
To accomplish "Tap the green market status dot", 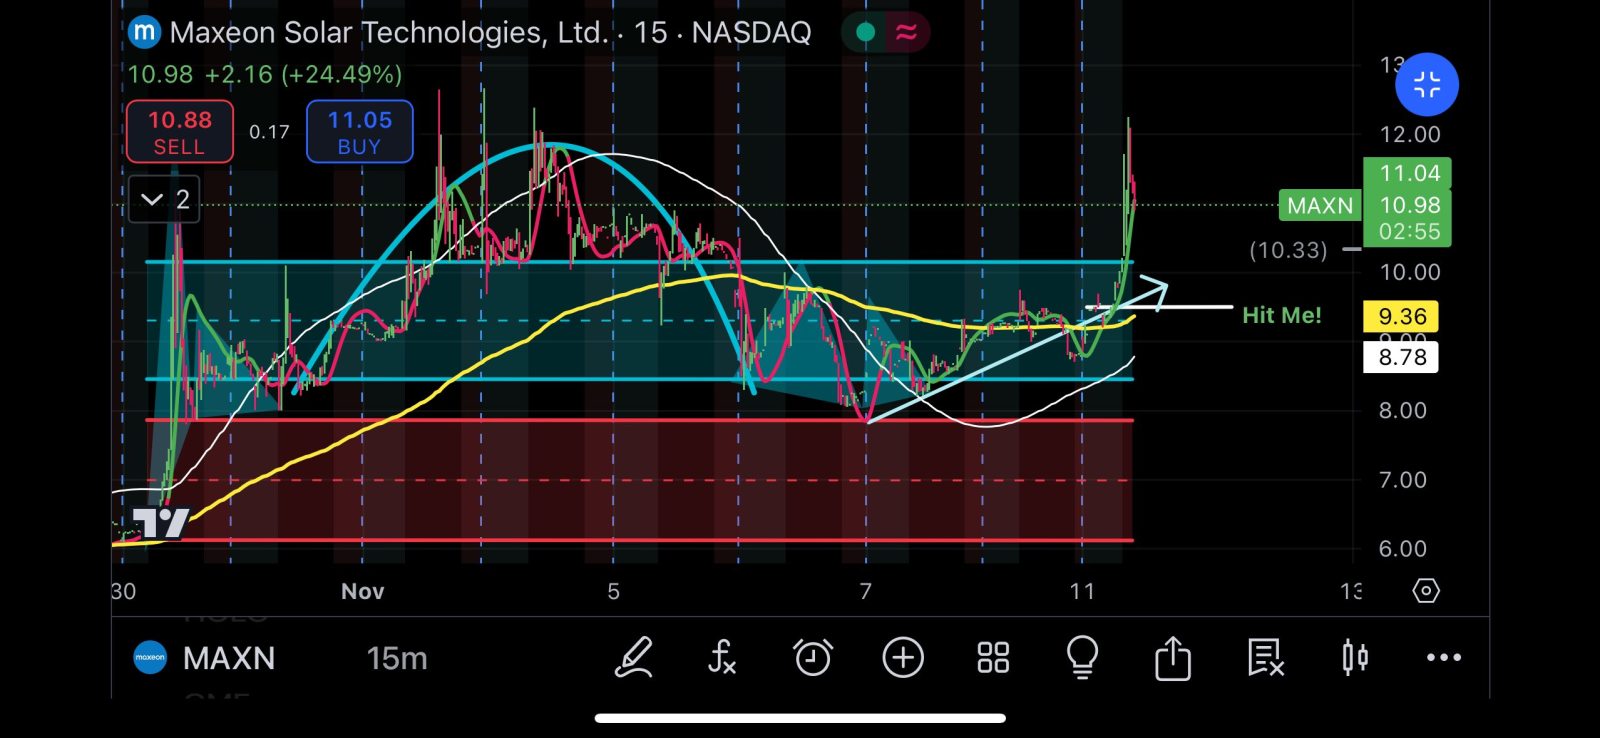I will (866, 33).
